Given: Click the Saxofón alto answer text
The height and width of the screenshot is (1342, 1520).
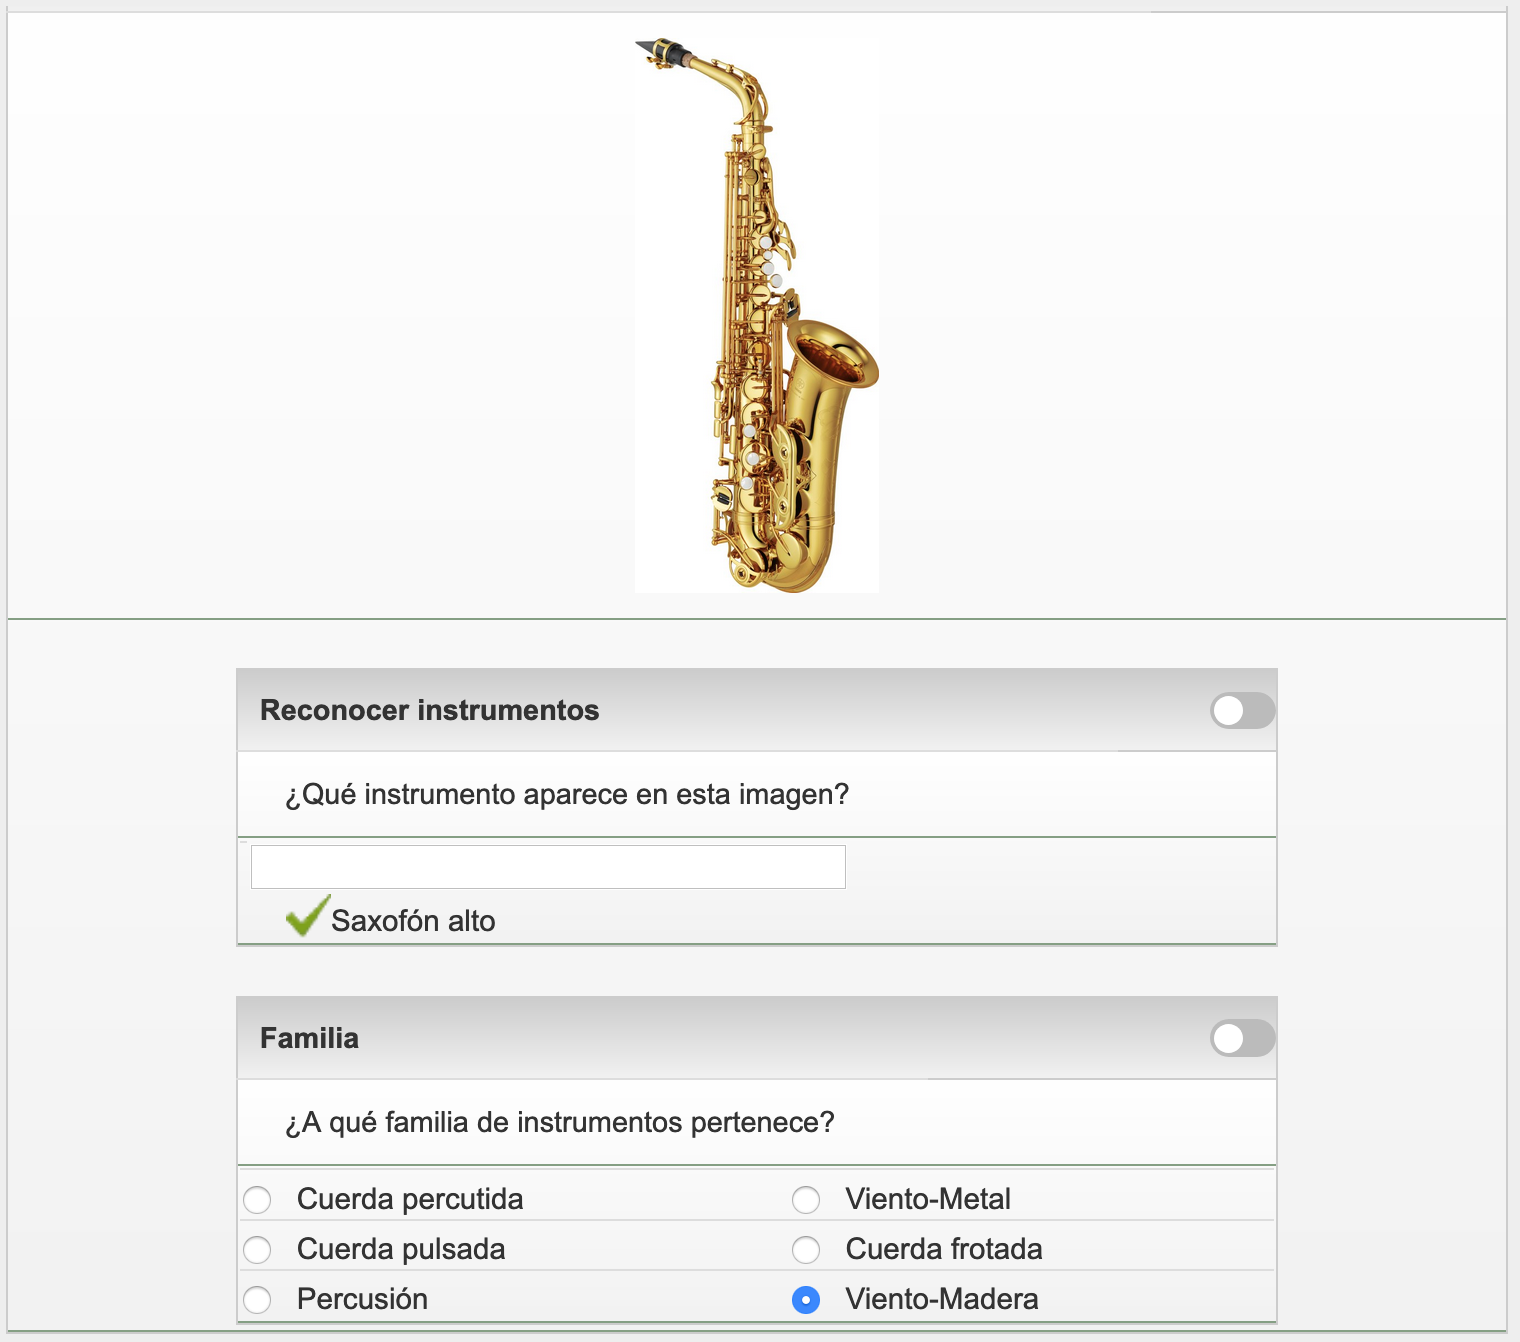Looking at the screenshot, I should (413, 921).
